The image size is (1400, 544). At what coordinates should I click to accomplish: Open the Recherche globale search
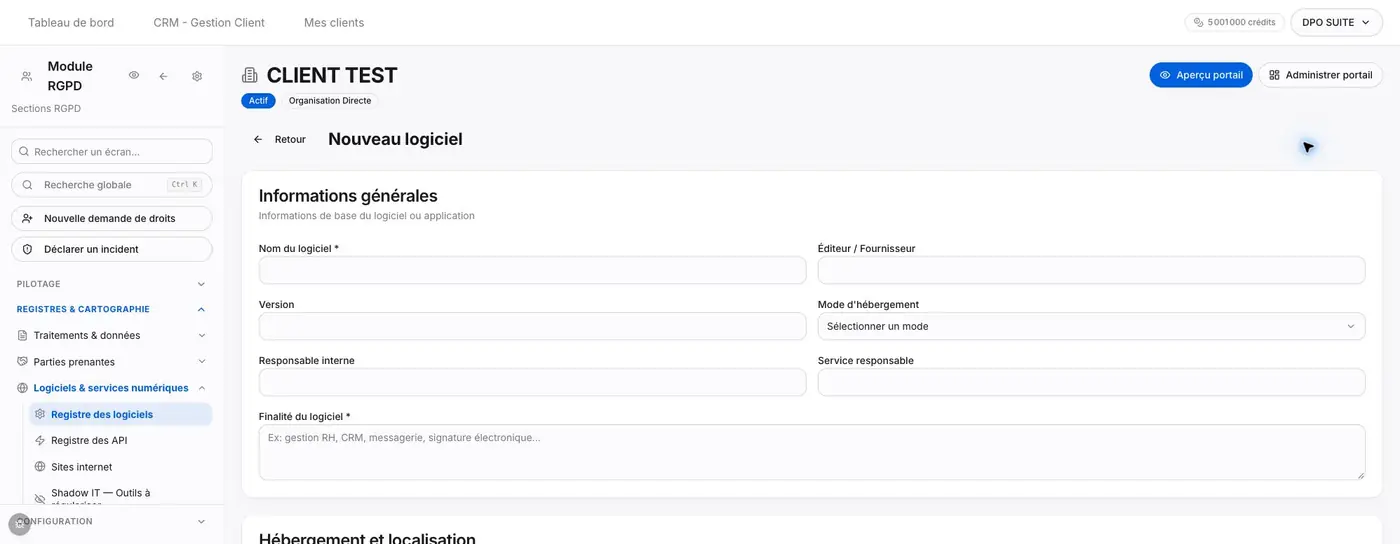pos(112,185)
